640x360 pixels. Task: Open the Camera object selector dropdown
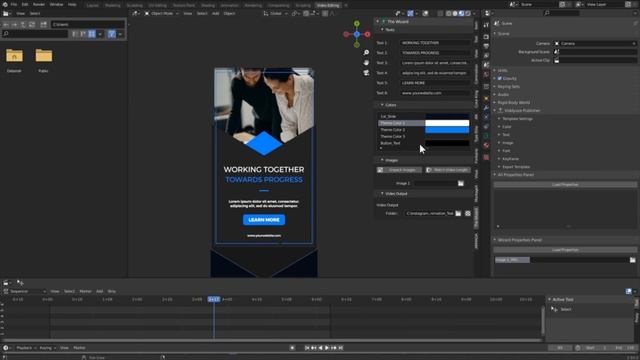pyautogui.click(x=595, y=43)
